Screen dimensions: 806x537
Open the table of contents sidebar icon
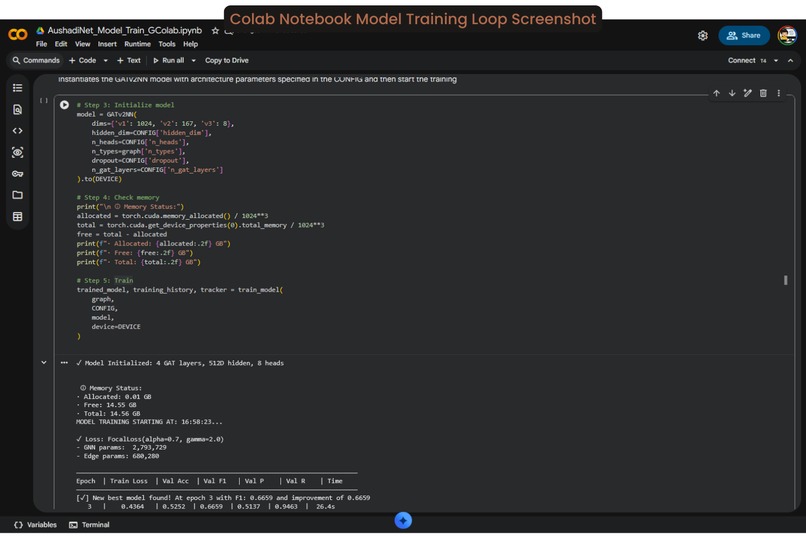(17, 88)
